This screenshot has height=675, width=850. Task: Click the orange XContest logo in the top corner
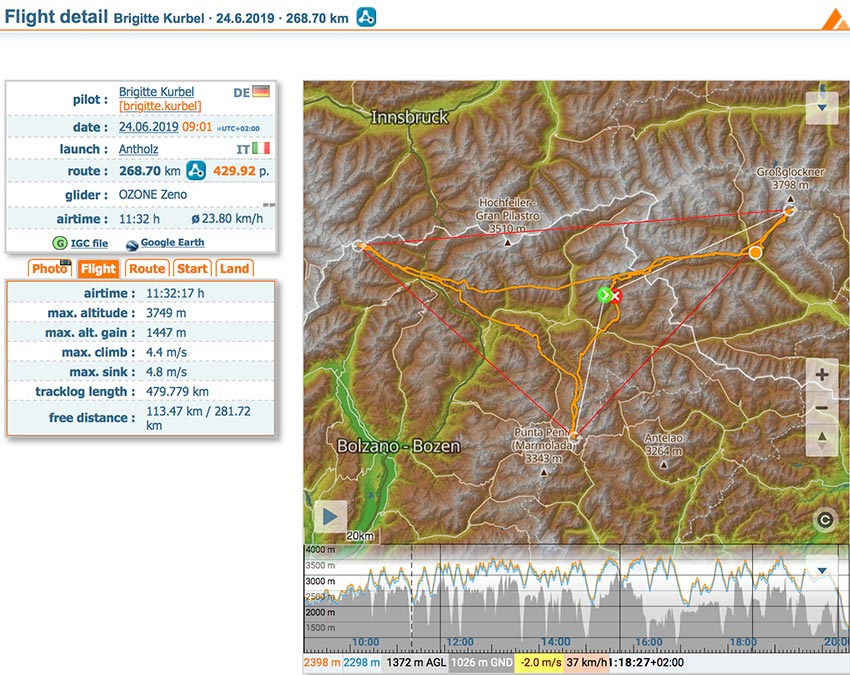point(835,18)
